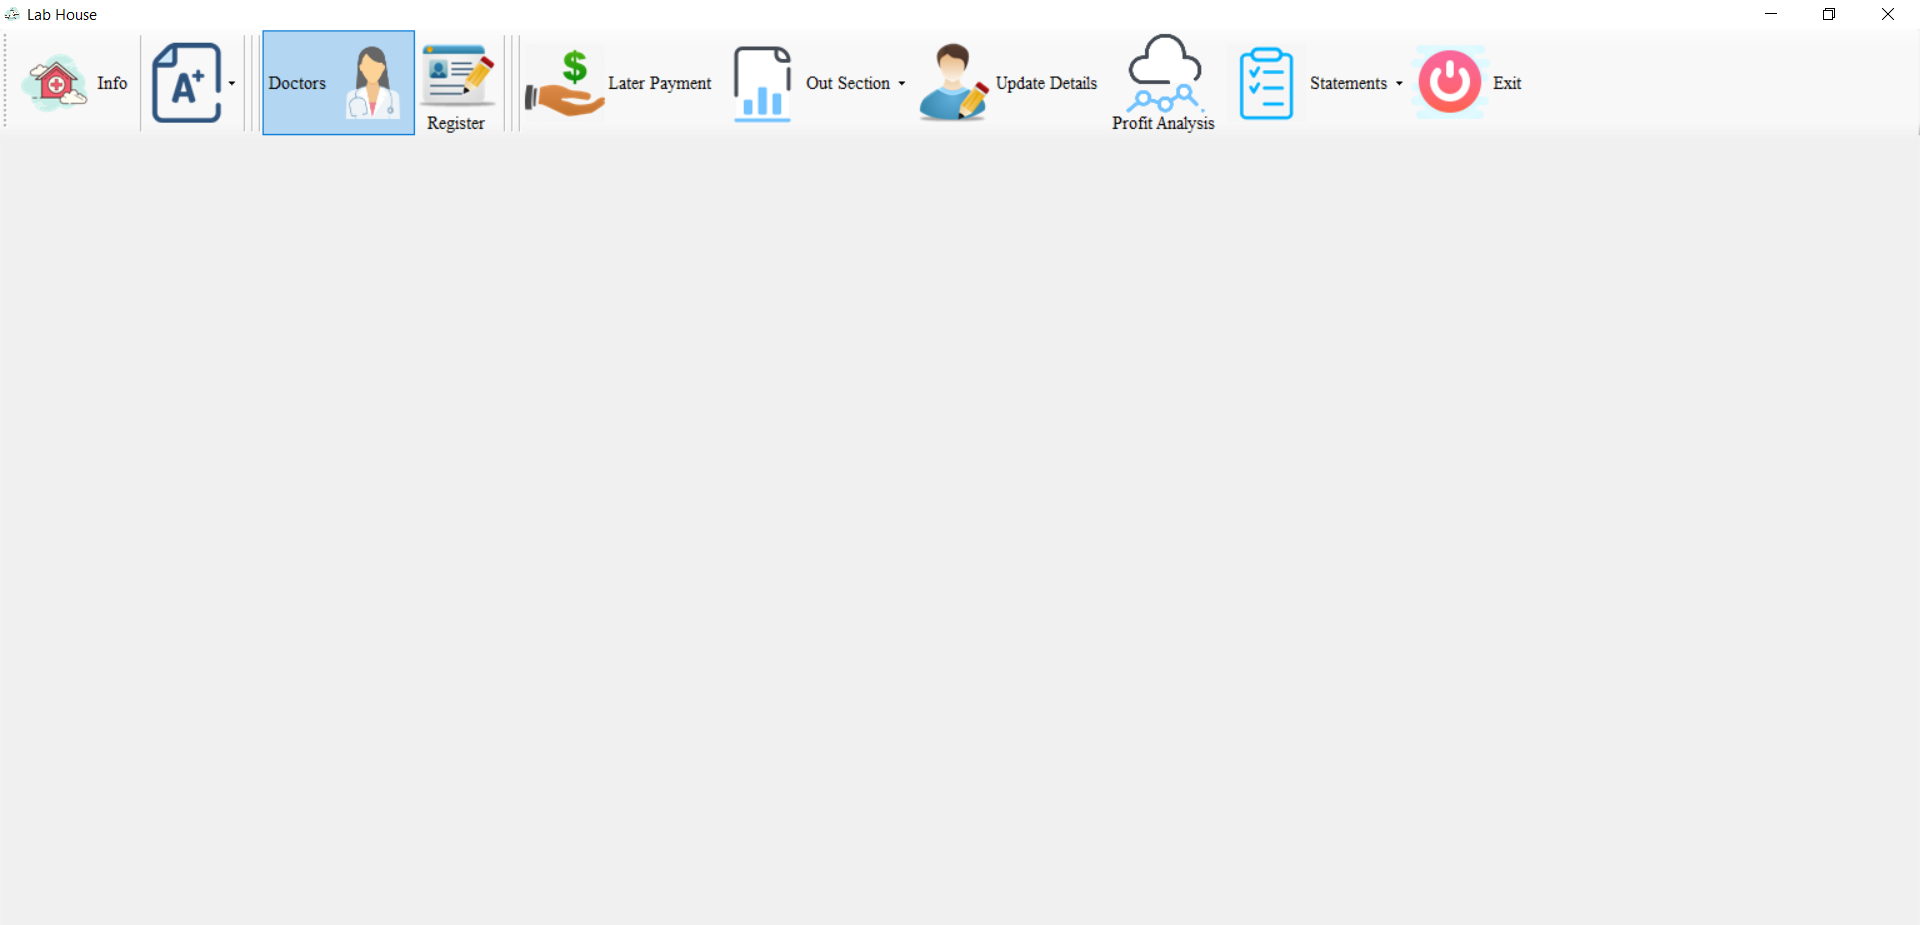Click the Doctors text label

(297, 83)
